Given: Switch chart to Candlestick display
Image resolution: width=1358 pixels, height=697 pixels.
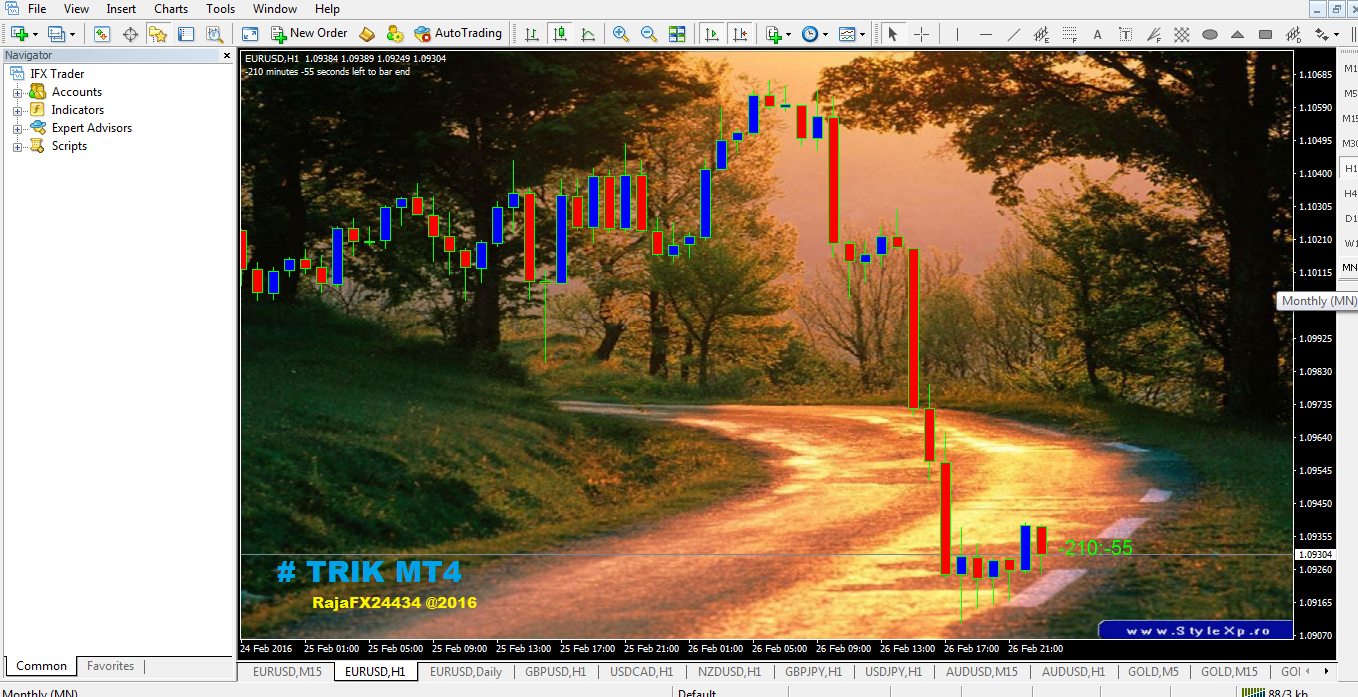Looking at the screenshot, I should pyautogui.click(x=561, y=33).
